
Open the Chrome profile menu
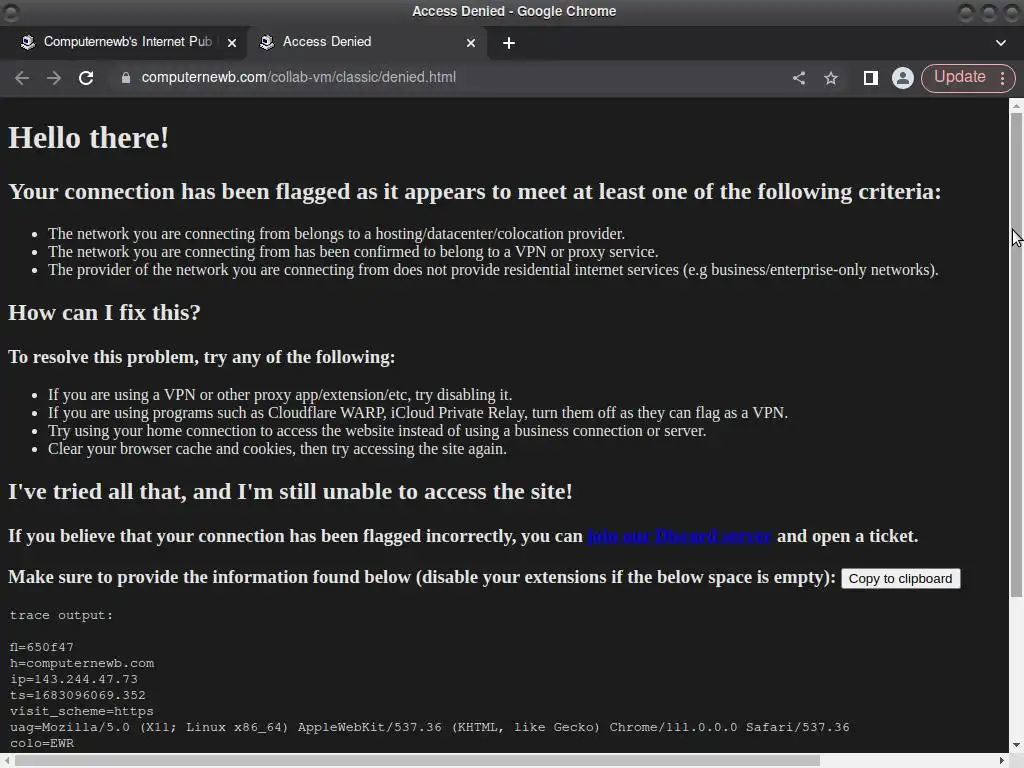tap(903, 78)
